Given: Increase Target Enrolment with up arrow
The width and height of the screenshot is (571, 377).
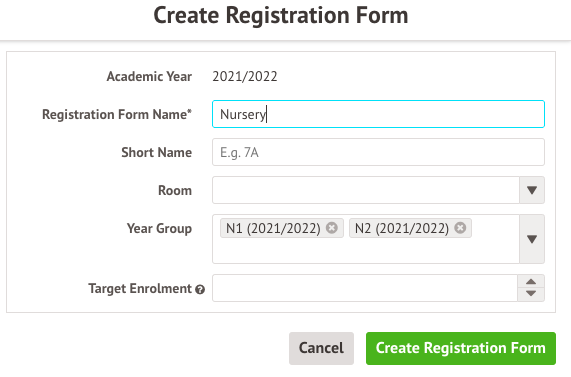Looking at the screenshot, I should (531, 282).
